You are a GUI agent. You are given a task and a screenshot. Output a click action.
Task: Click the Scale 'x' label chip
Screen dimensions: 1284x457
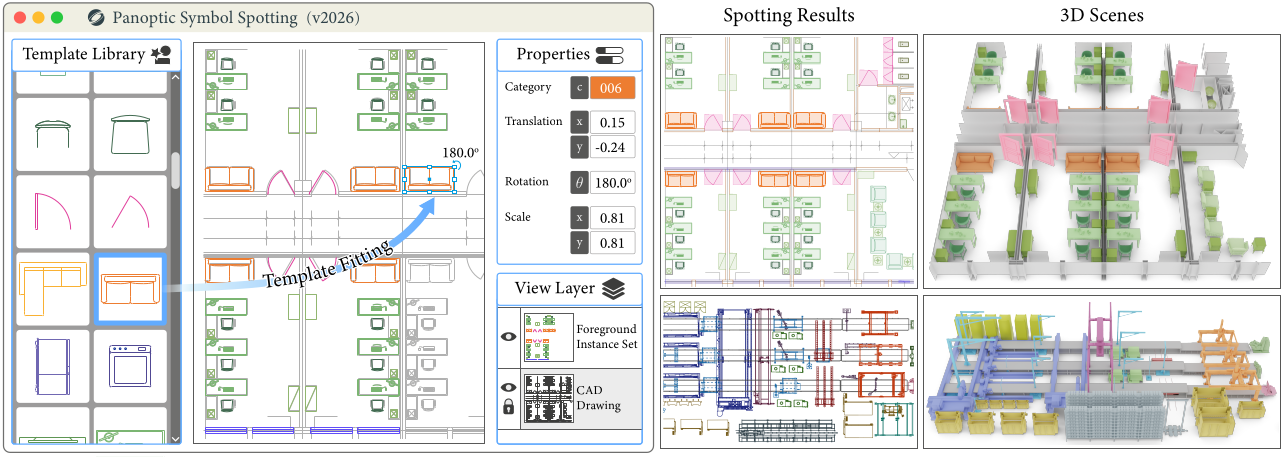[x=579, y=217]
